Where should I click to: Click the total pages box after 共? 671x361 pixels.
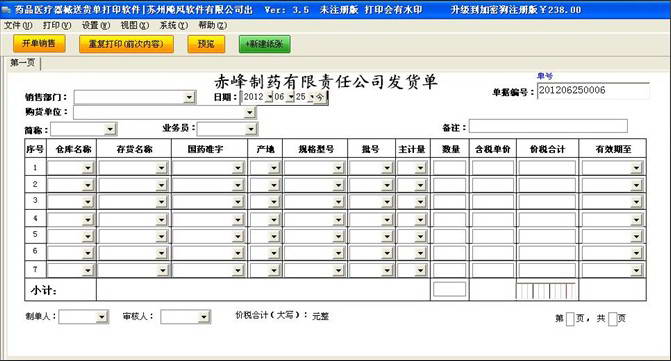click(x=612, y=319)
